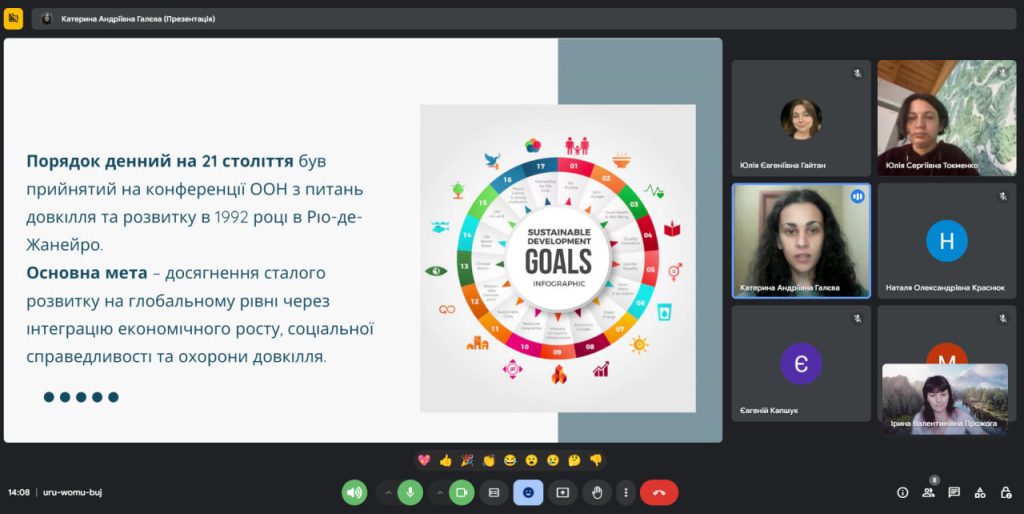The width and height of the screenshot is (1024, 514).
Task: Expand audio settings arrow beside microphone
Action: (388, 492)
